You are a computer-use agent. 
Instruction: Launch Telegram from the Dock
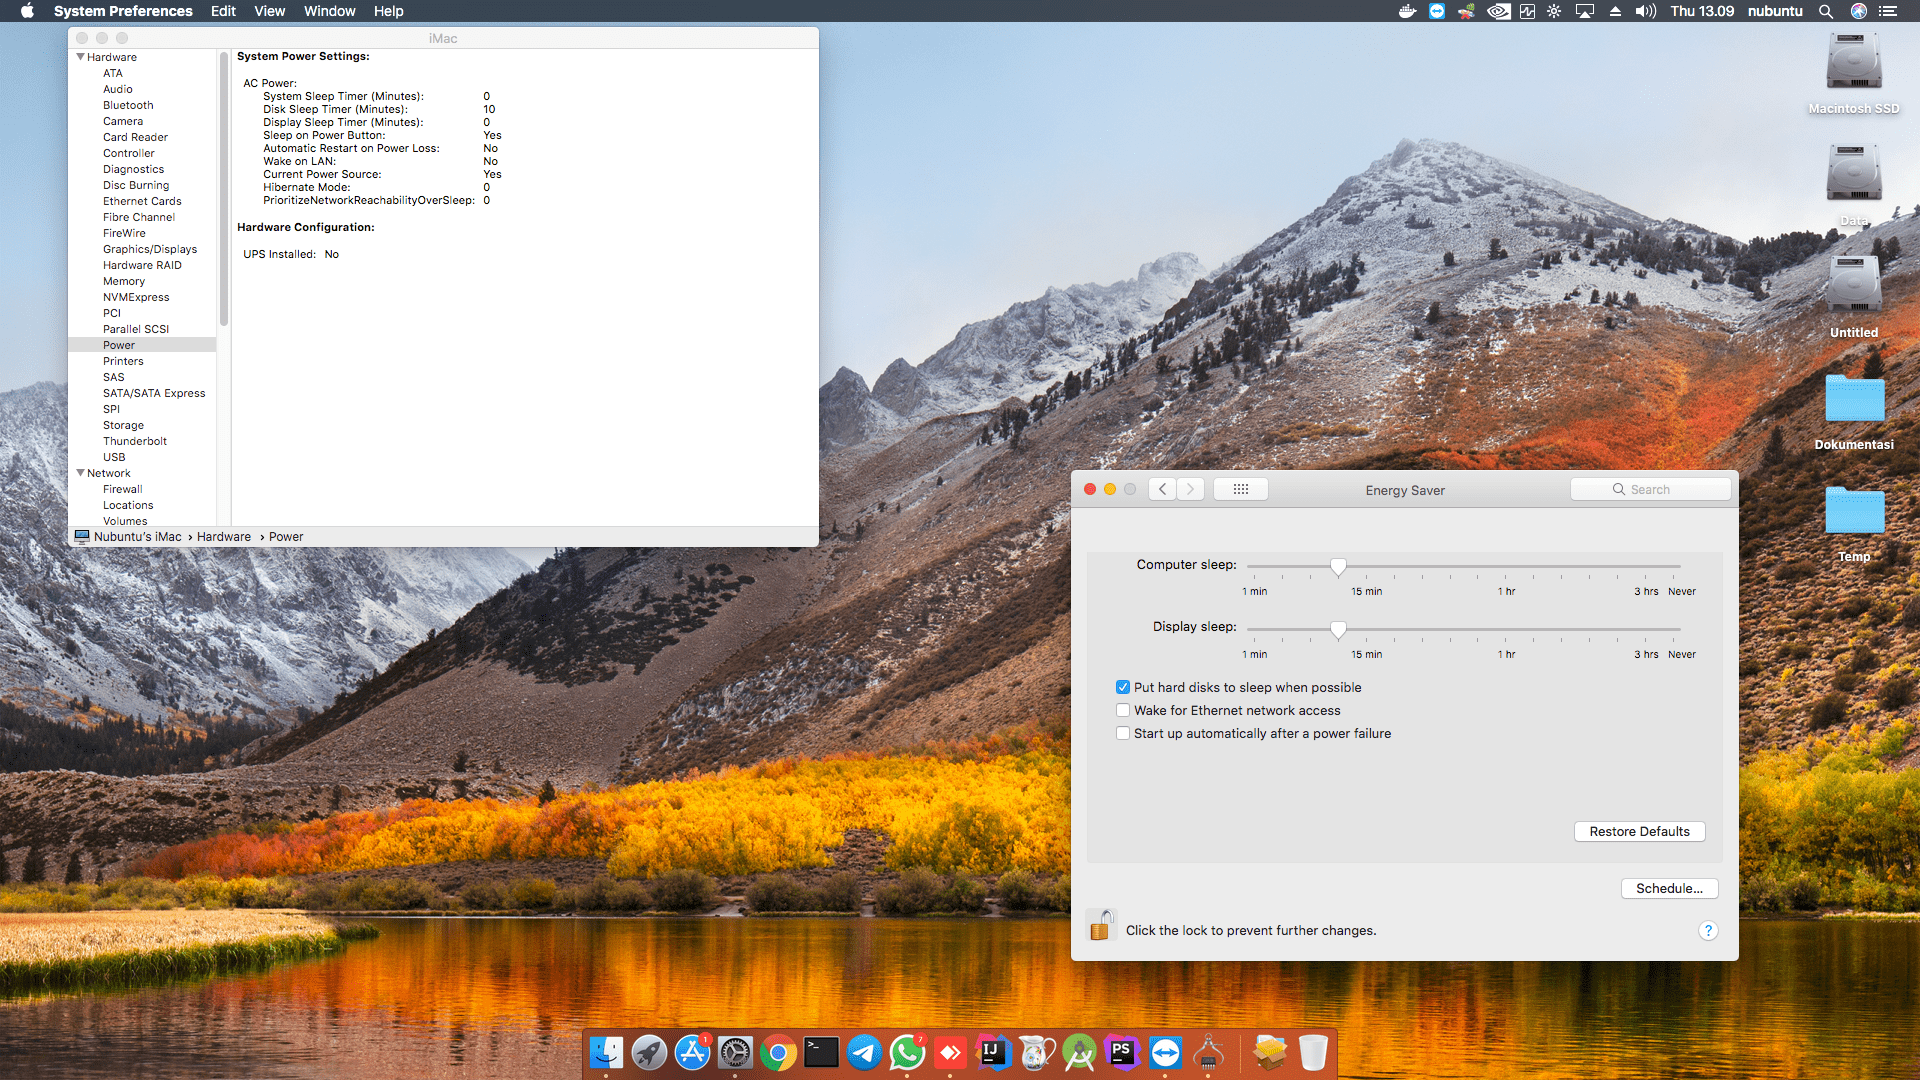[x=864, y=1052]
